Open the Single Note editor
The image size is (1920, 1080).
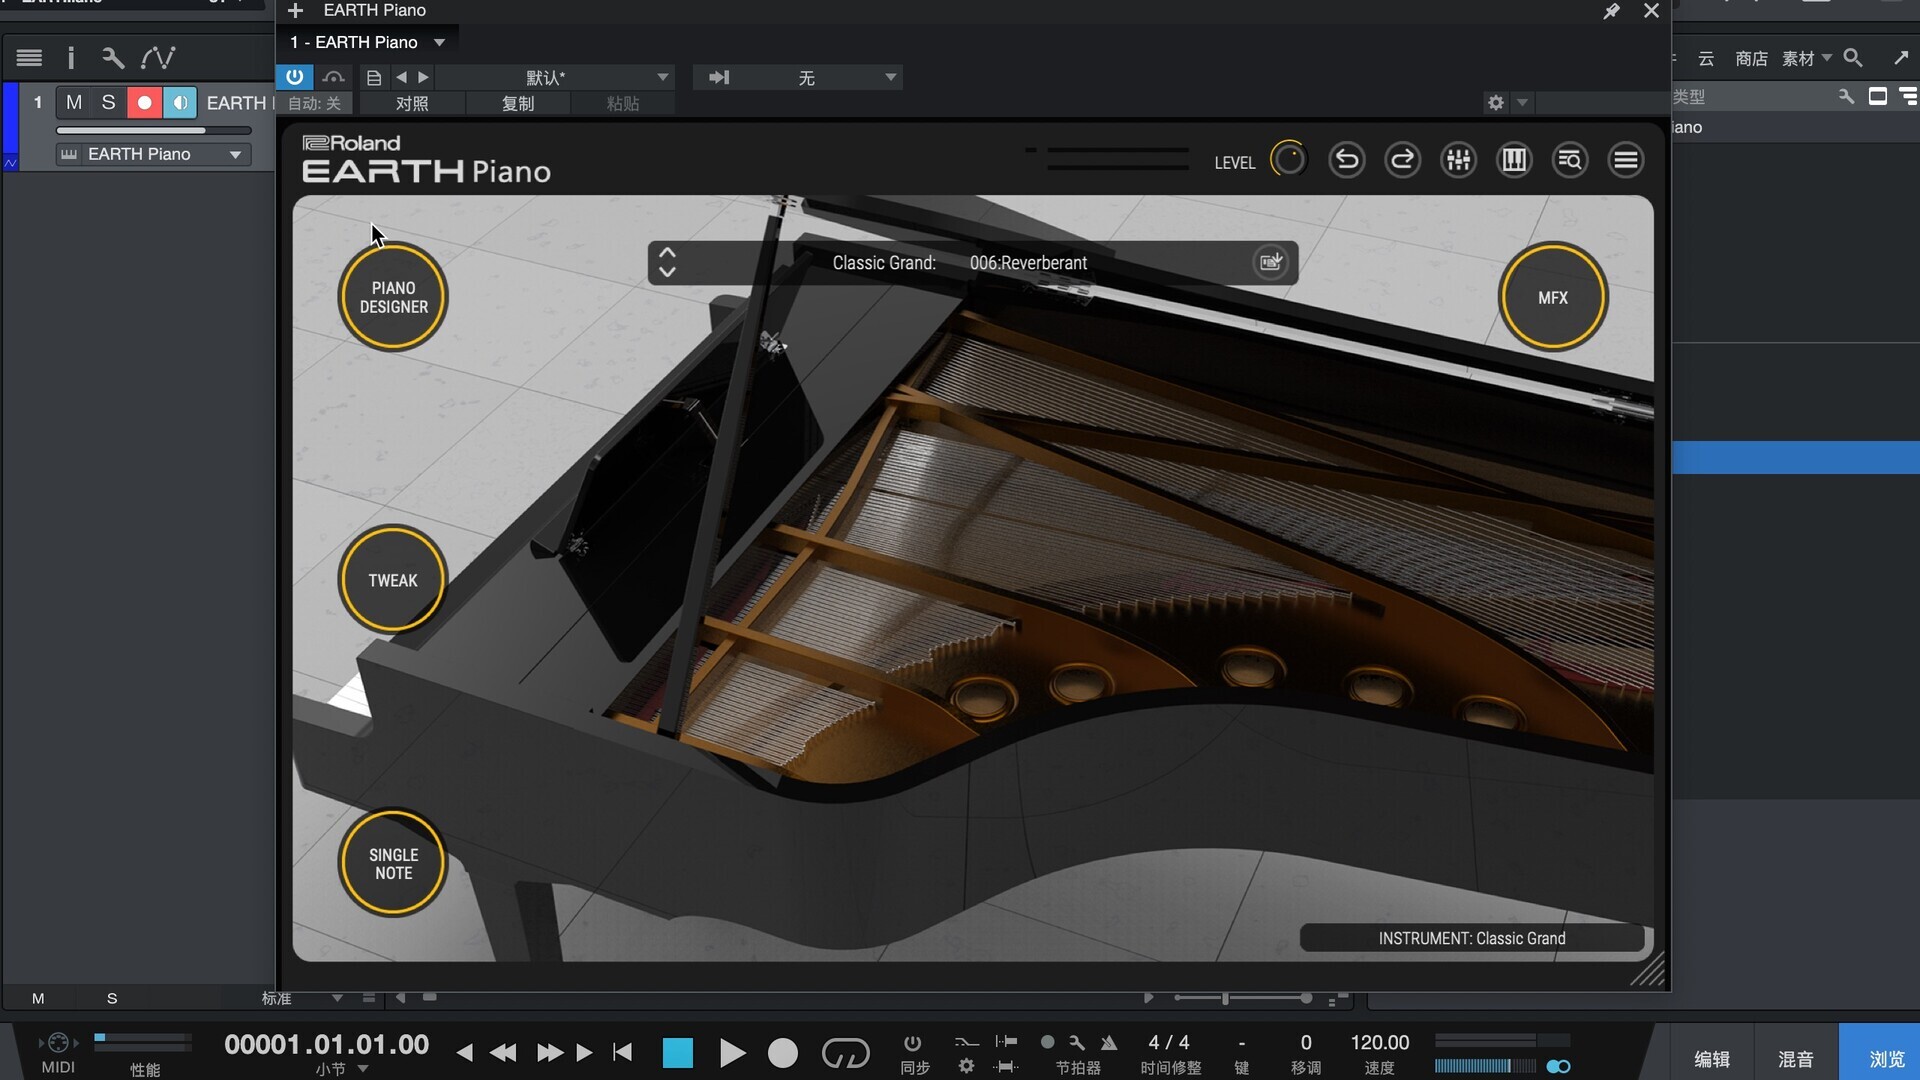393,863
